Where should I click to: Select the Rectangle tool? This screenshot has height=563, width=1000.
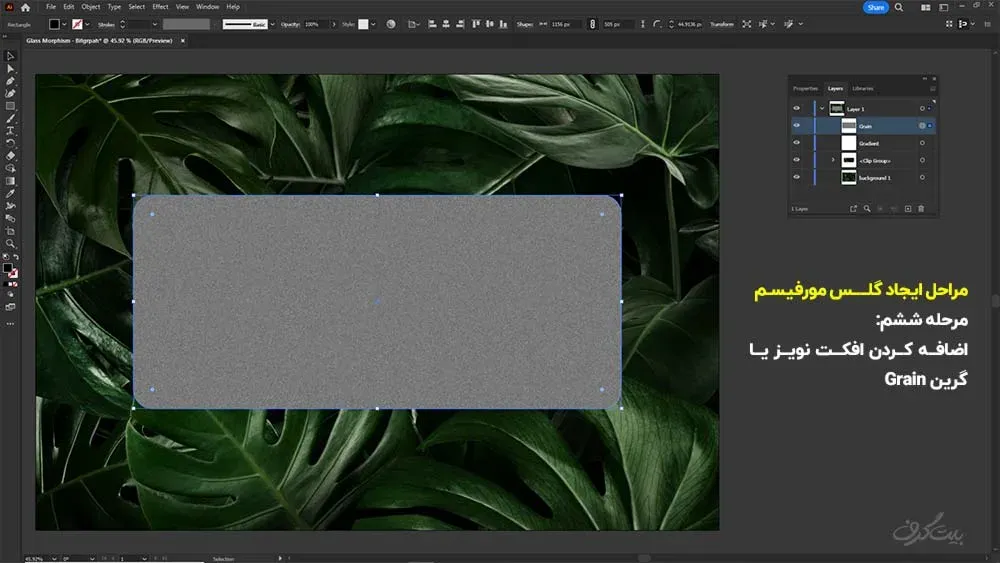tap(10, 106)
